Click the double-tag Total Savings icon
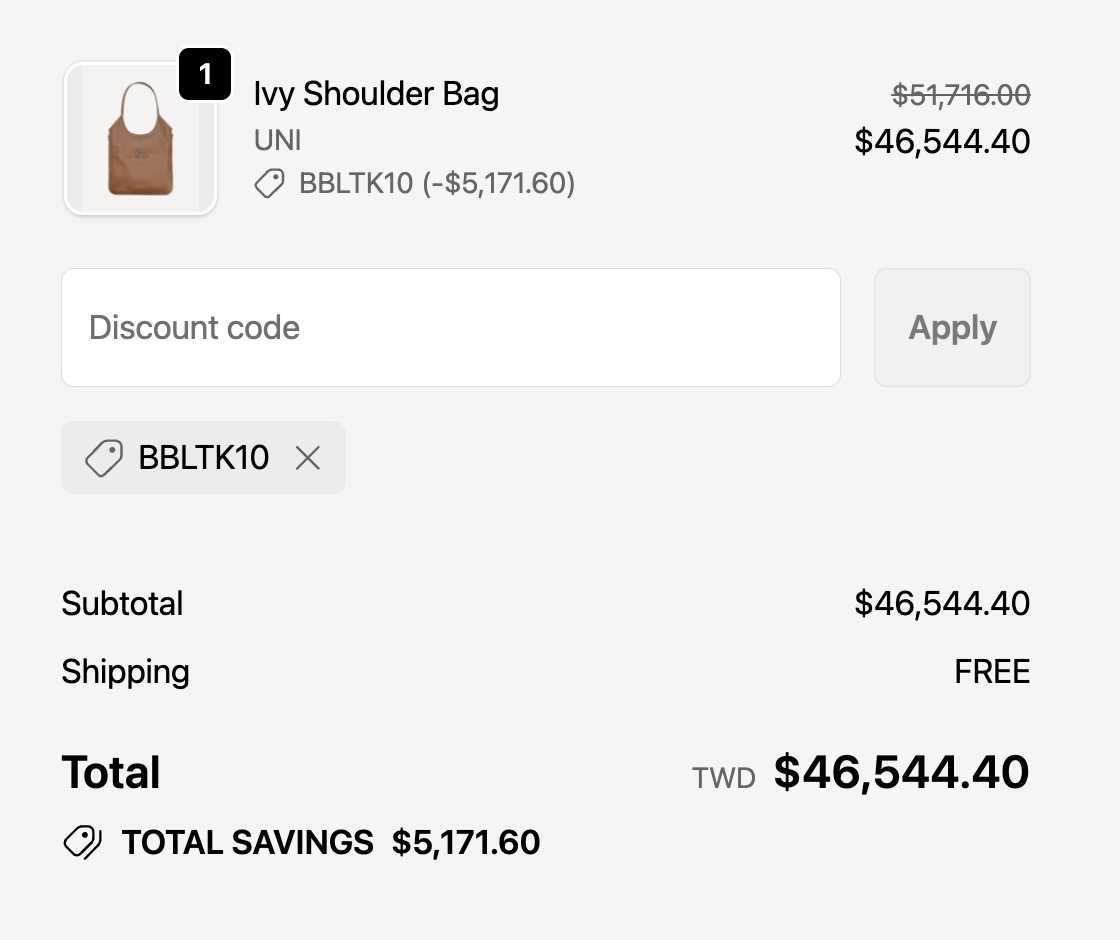 (x=83, y=842)
